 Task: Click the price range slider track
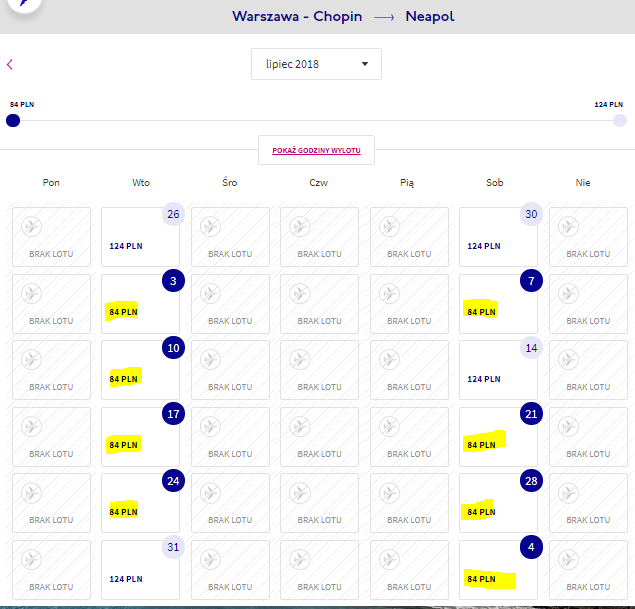coord(316,121)
